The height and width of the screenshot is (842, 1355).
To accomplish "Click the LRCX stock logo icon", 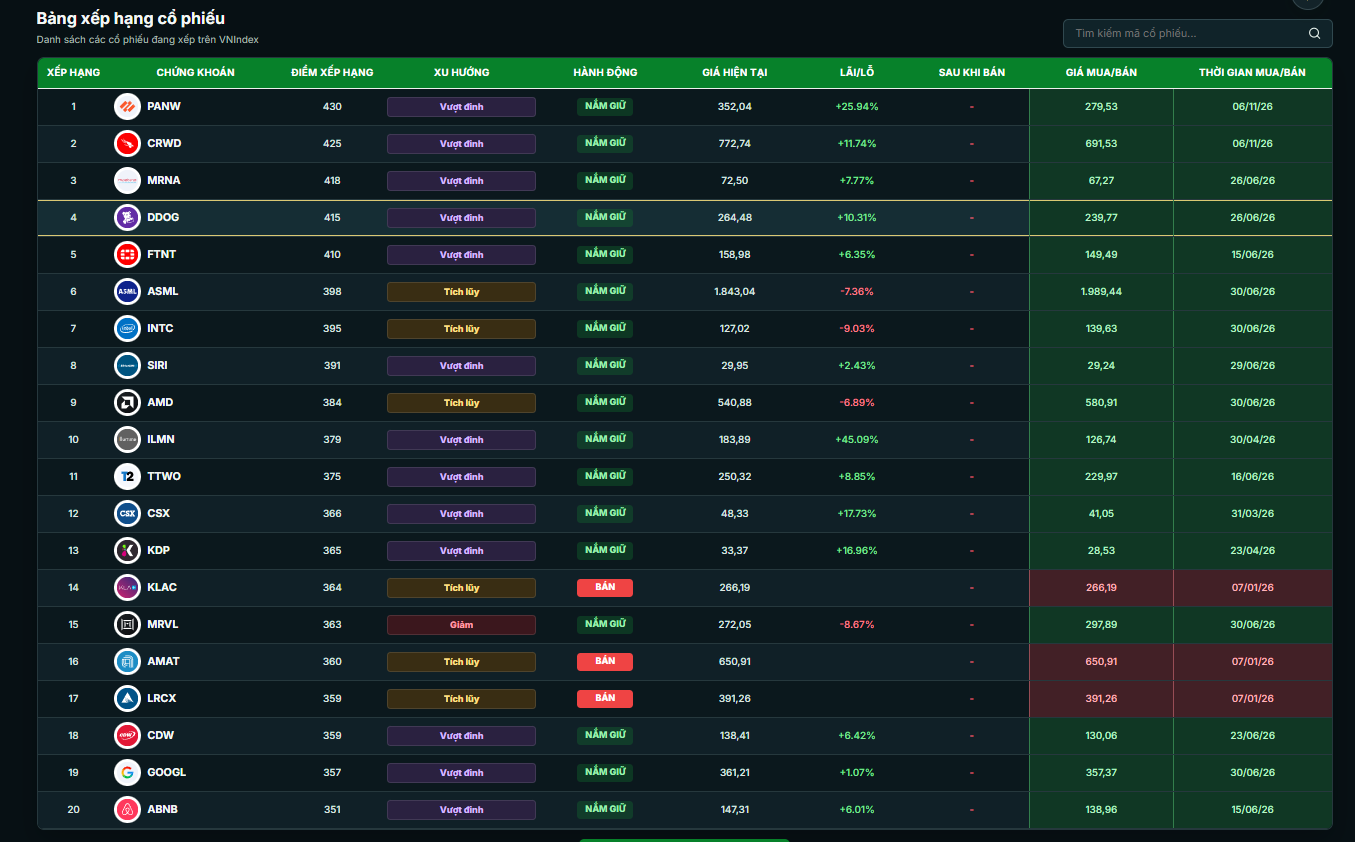I will [127, 698].
